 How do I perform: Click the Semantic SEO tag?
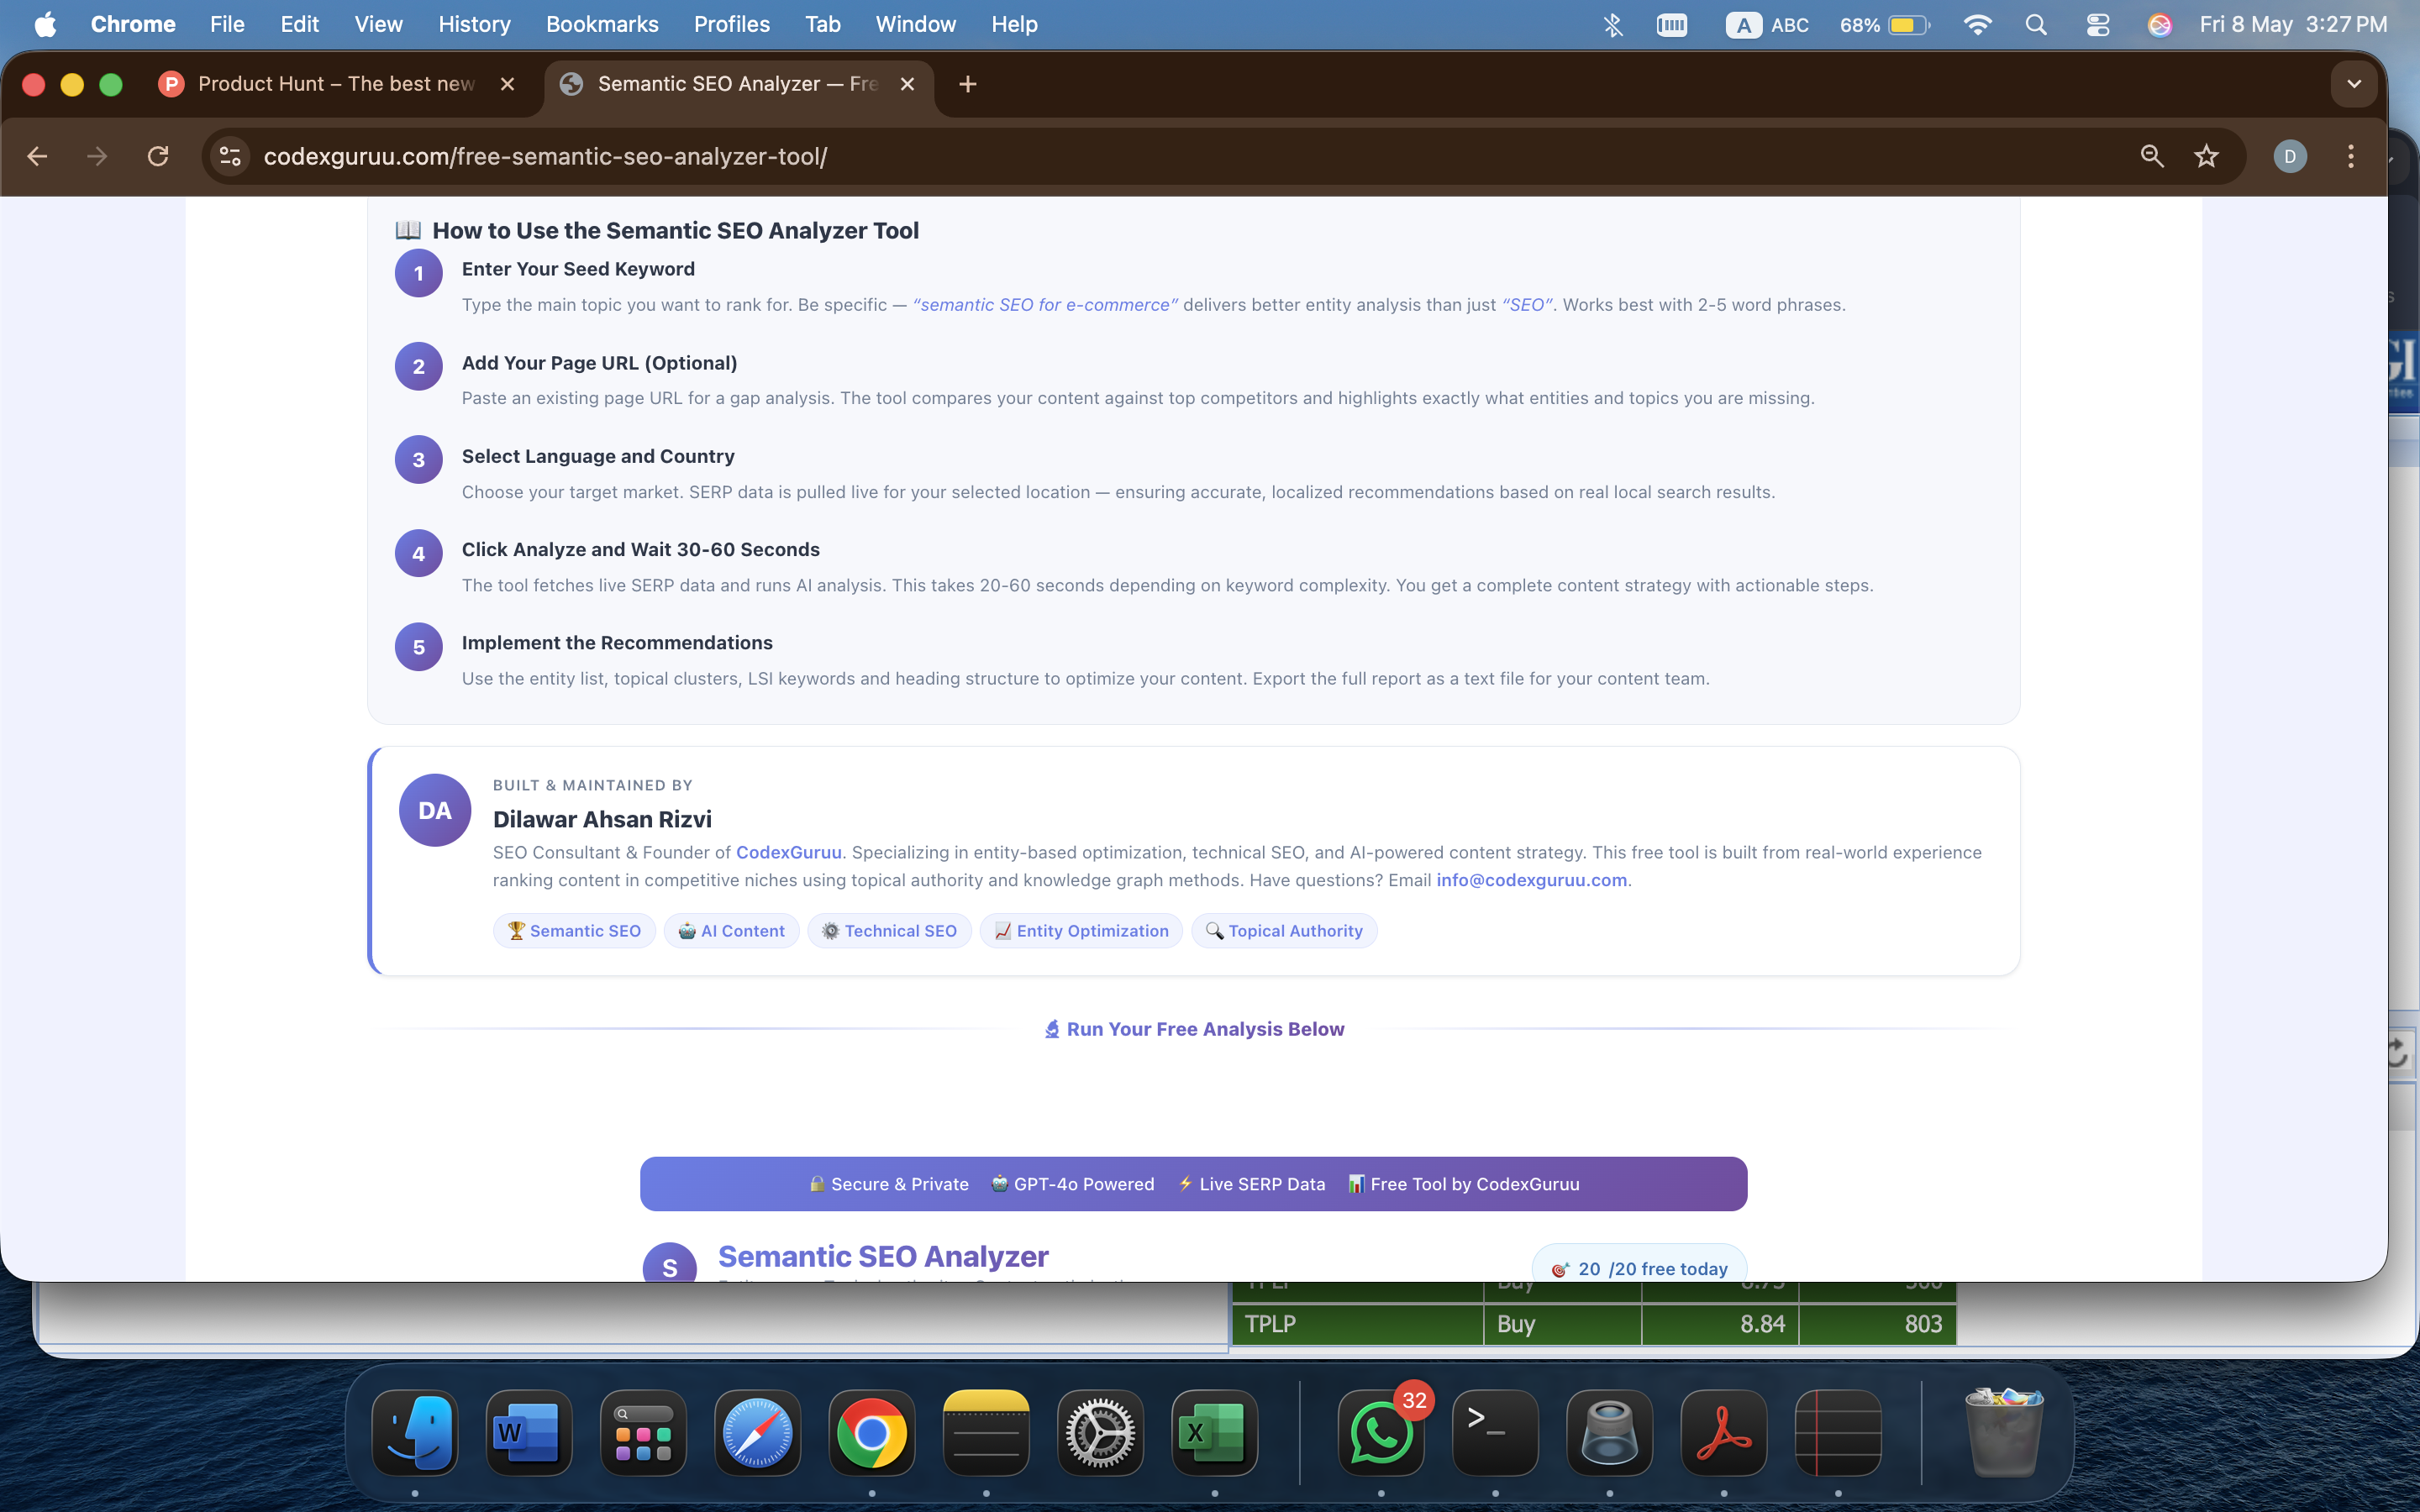click(574, 931)
